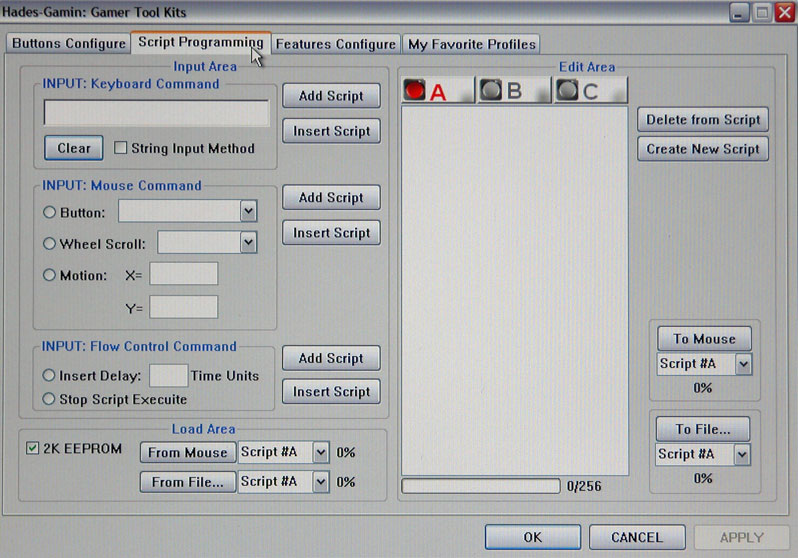798x558 pixels.
Task: Click the script size progress bar
Action: coord(481,486)
